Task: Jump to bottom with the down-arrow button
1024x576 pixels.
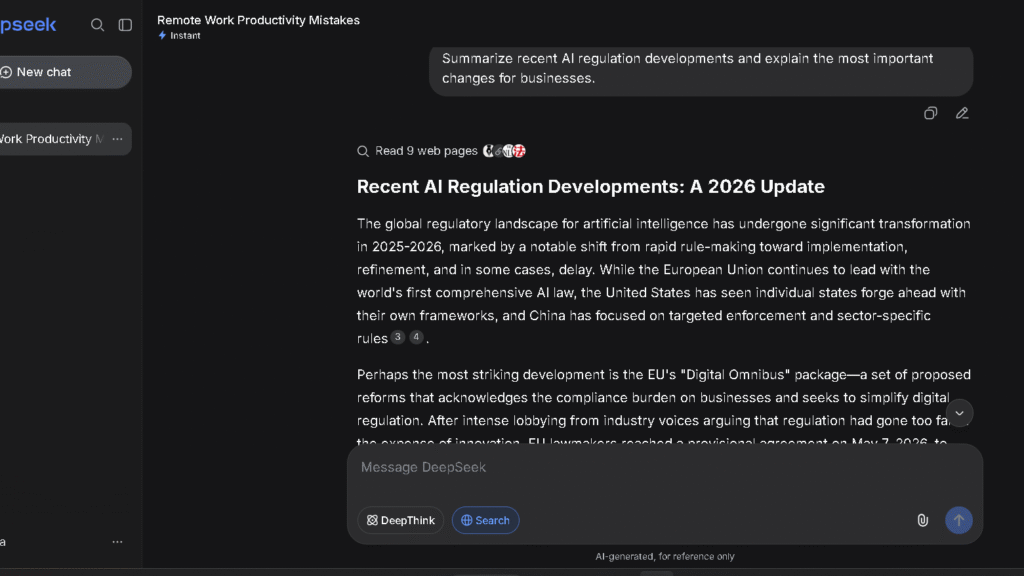Action: tap(959, 413)
